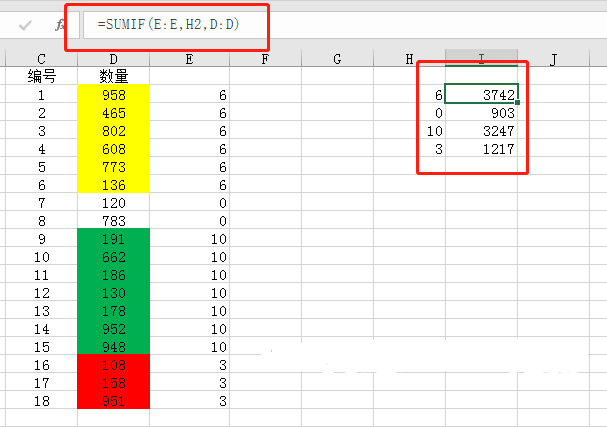Click result cell showing 903
Image resolution: width=607 pixels, height=427 pixels.
point(481,112)
